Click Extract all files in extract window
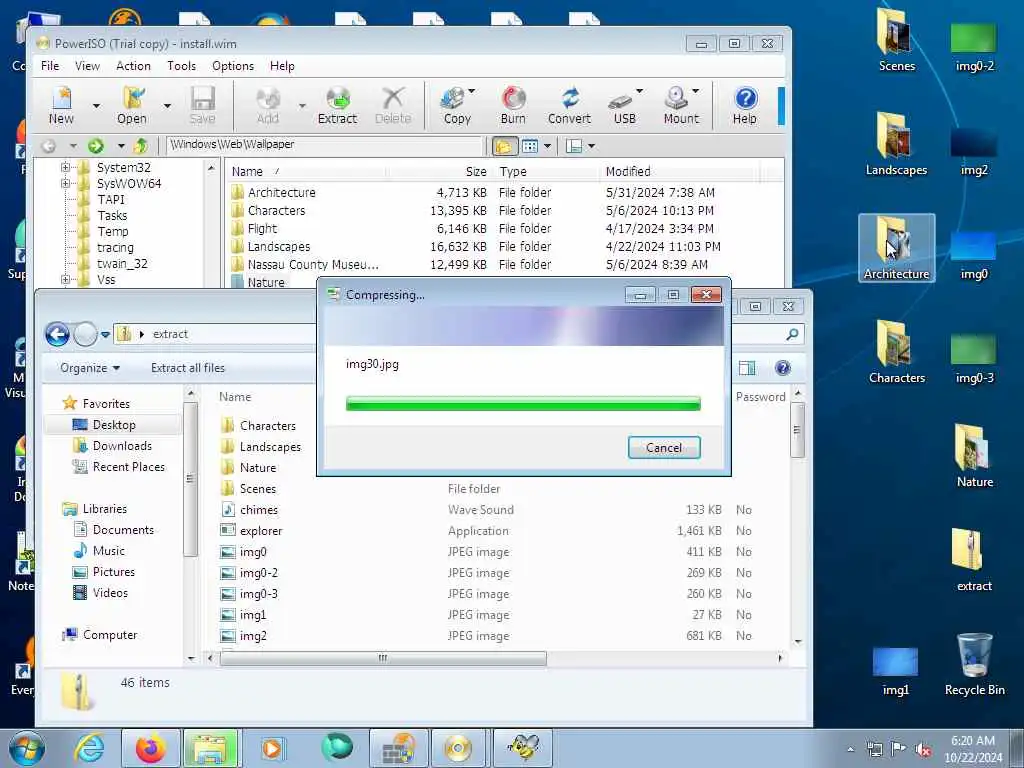 pos(187,368)
